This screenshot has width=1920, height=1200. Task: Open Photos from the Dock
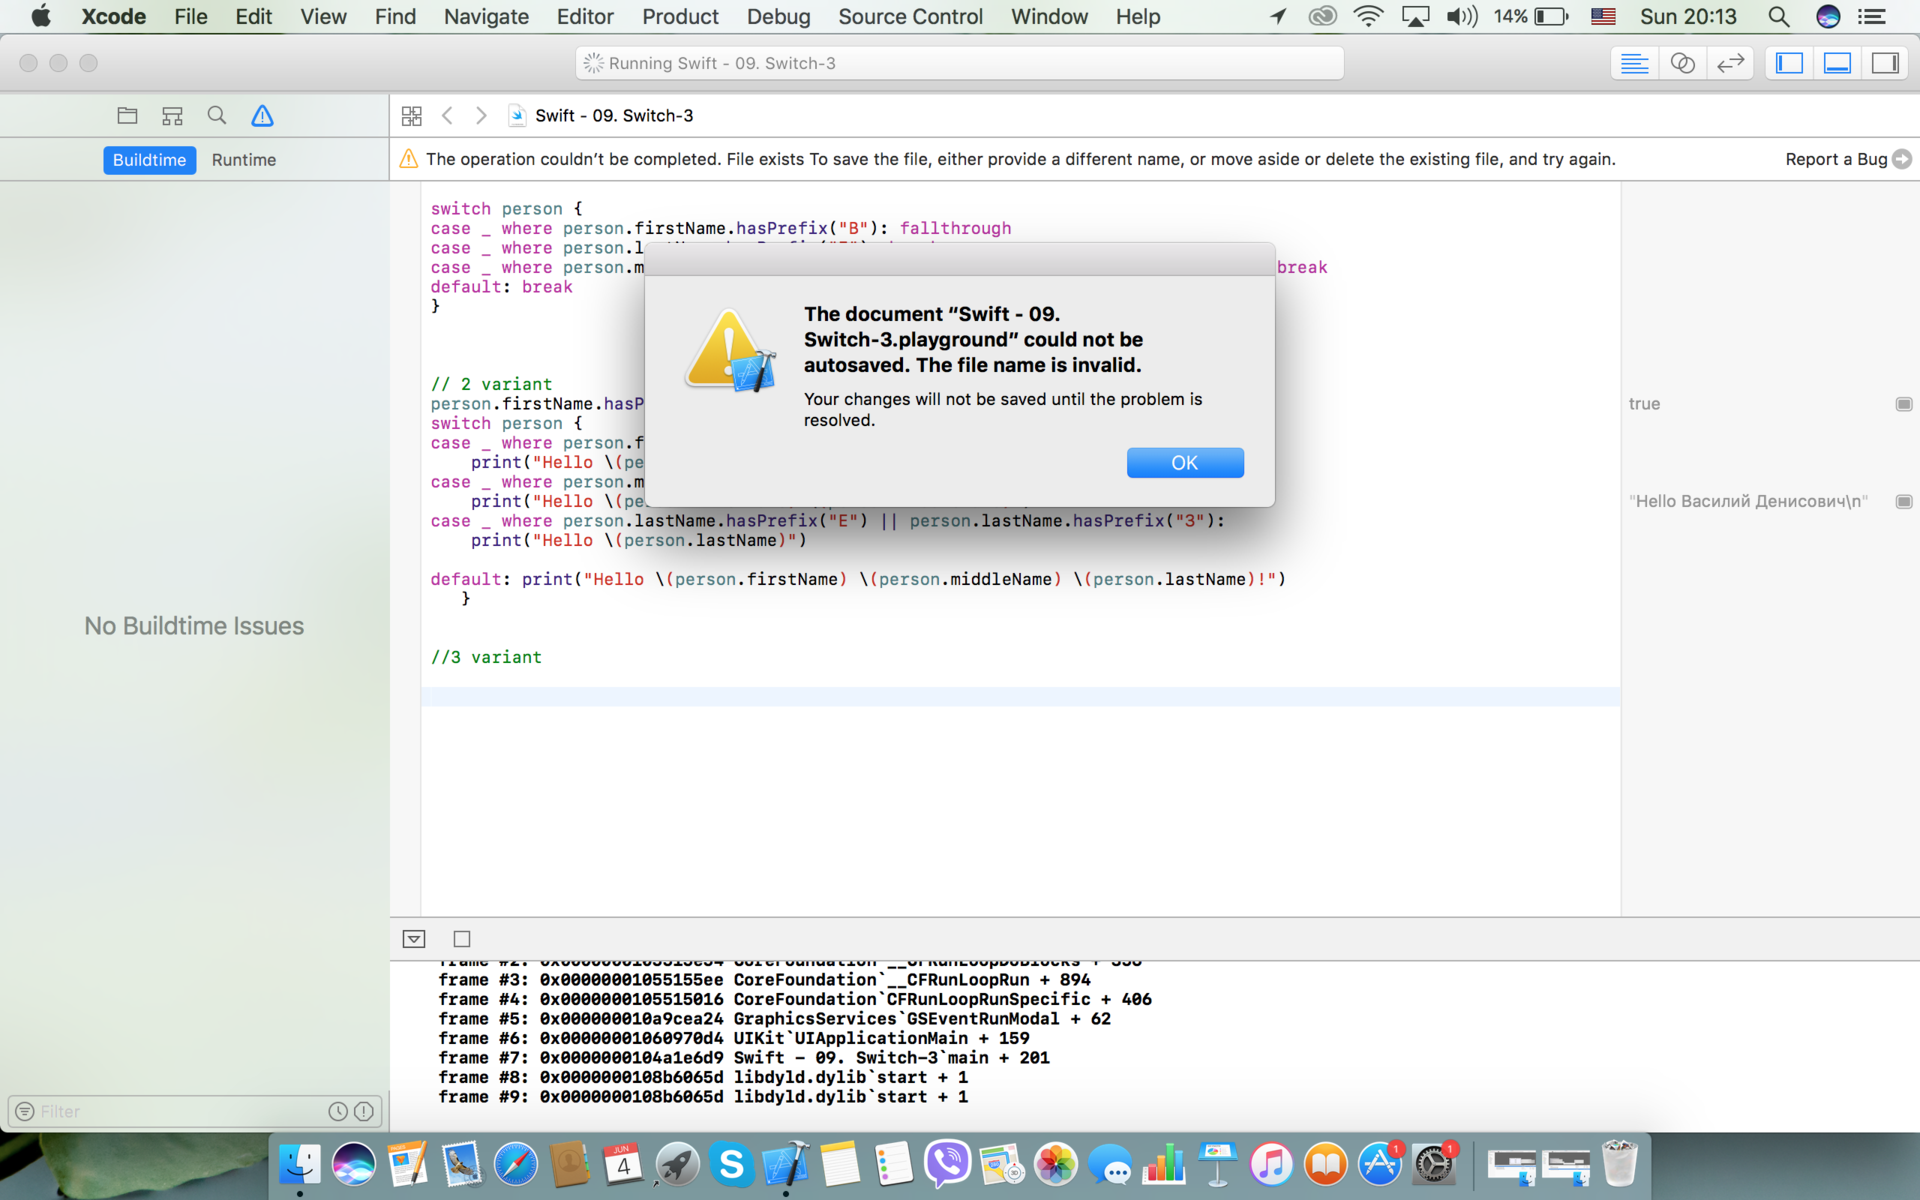pyautogui.click(x=1055, y=1164)
